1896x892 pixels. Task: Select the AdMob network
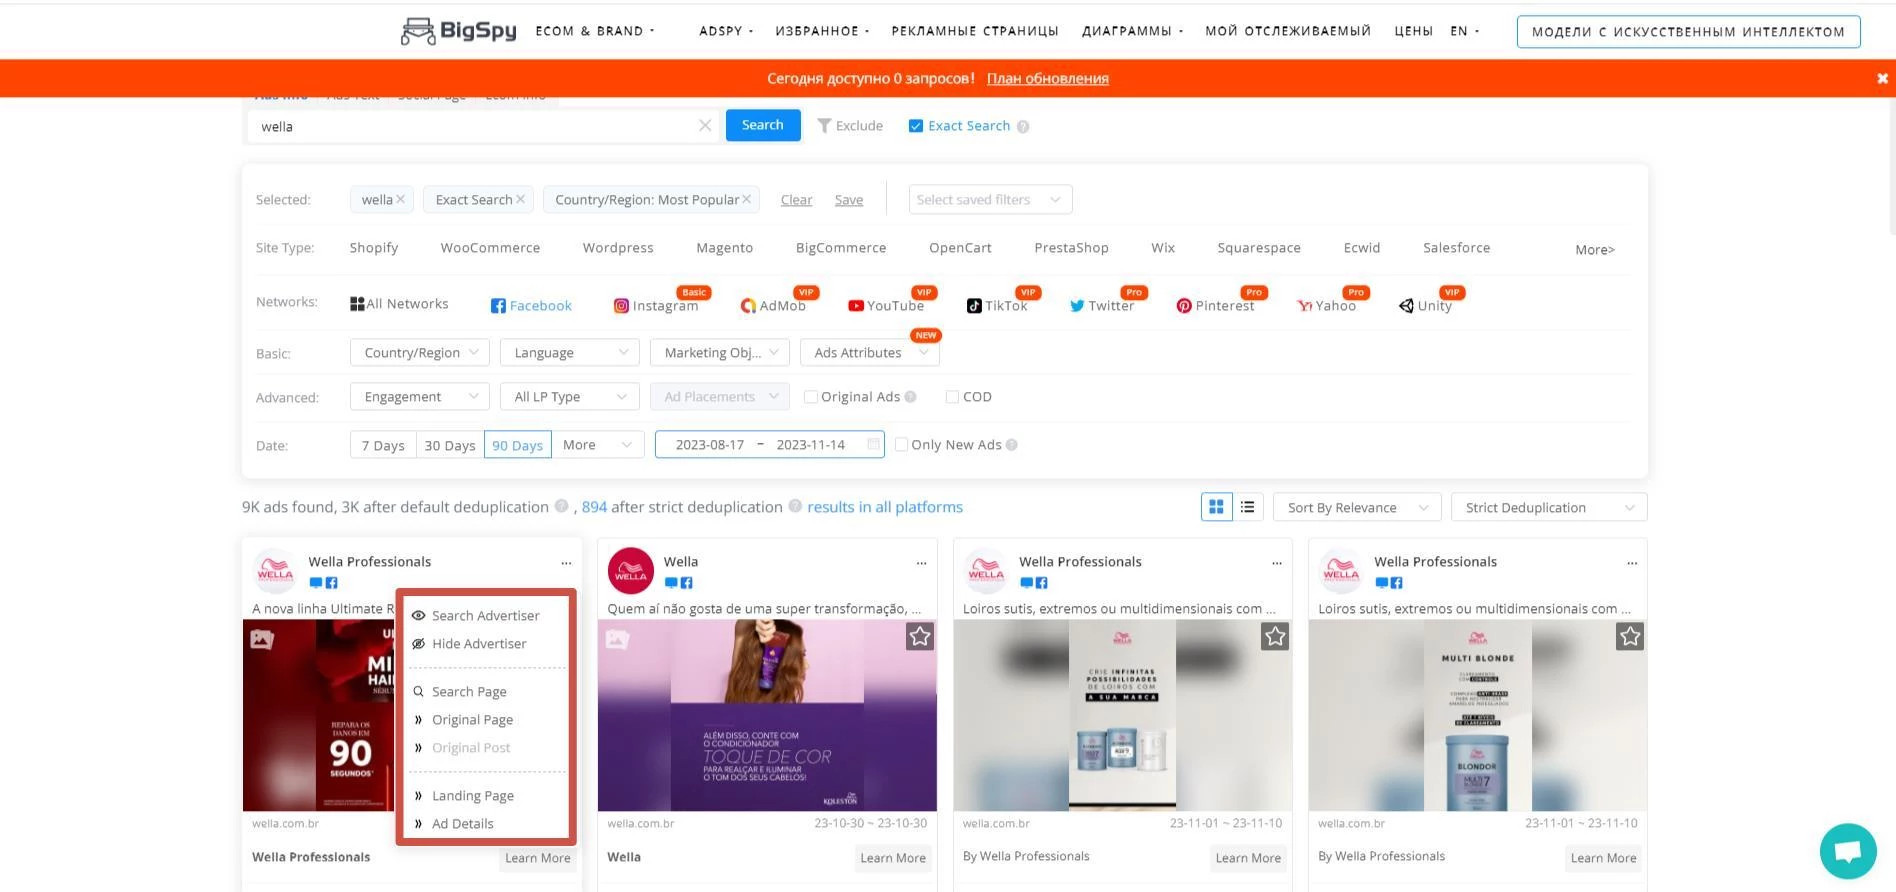pyautogui.click(x=773, y=305)
